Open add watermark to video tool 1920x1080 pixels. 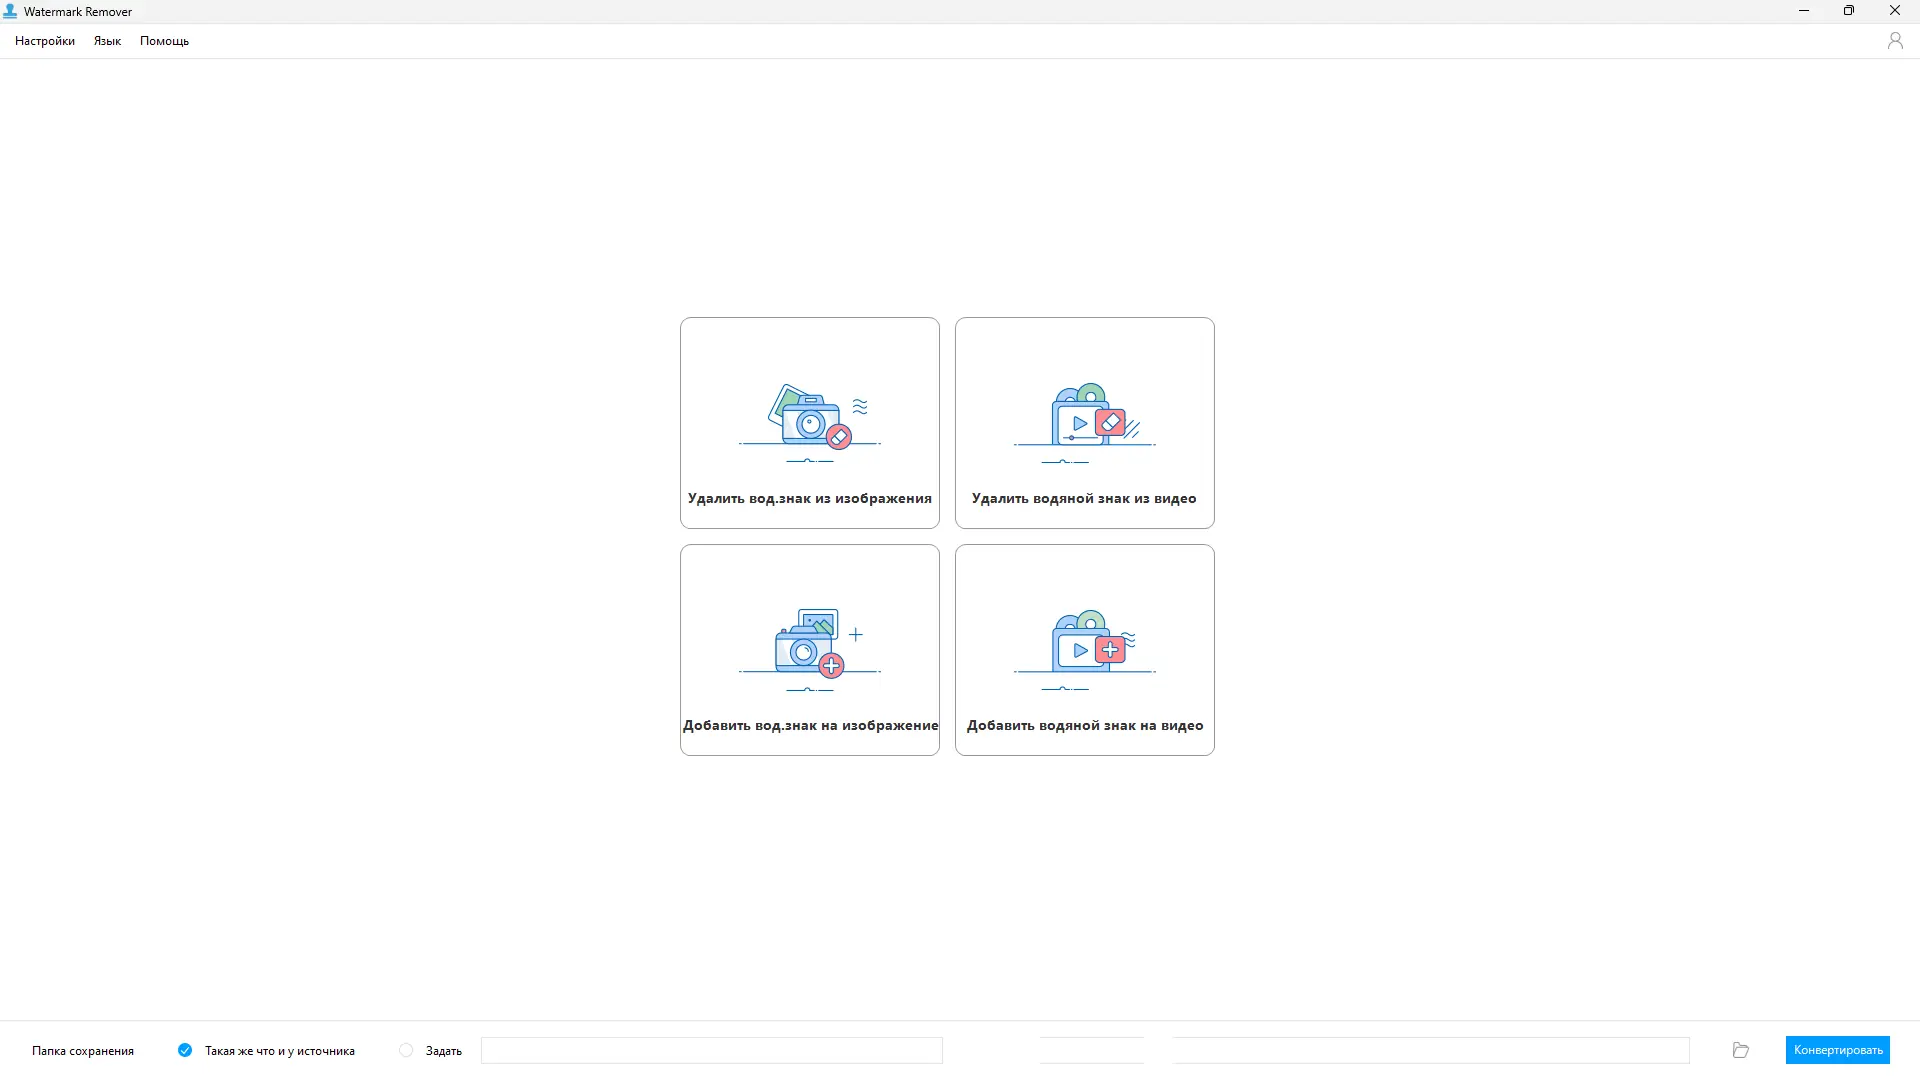[1084, 649]
